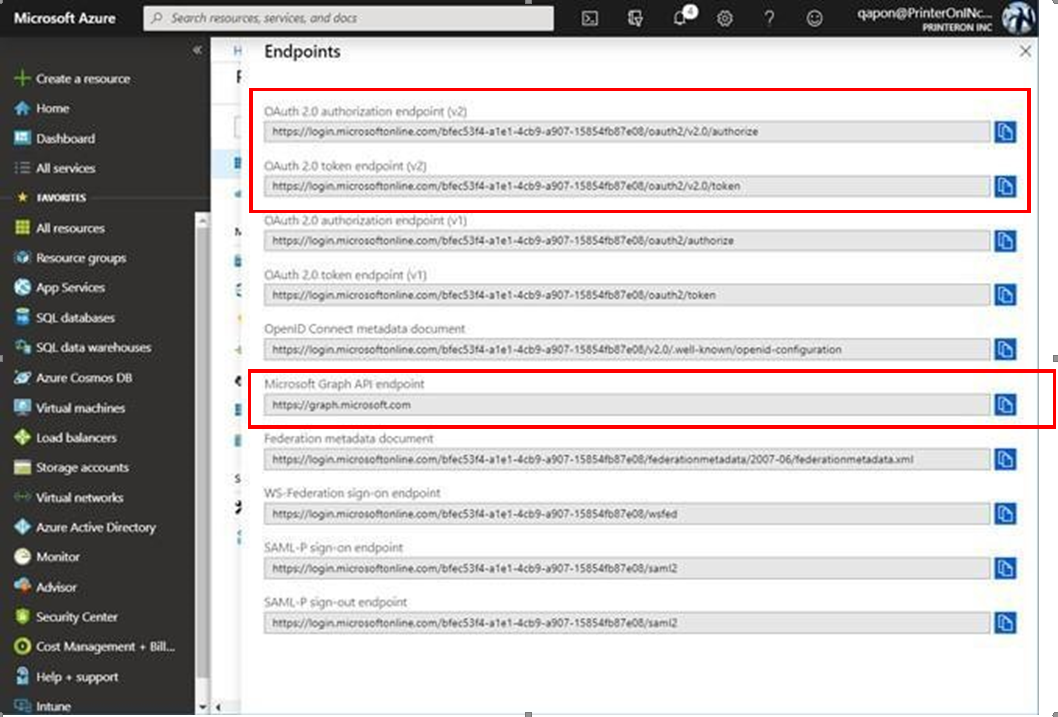
Task: Open Azure Active Directory
Action: pos(97,527)
